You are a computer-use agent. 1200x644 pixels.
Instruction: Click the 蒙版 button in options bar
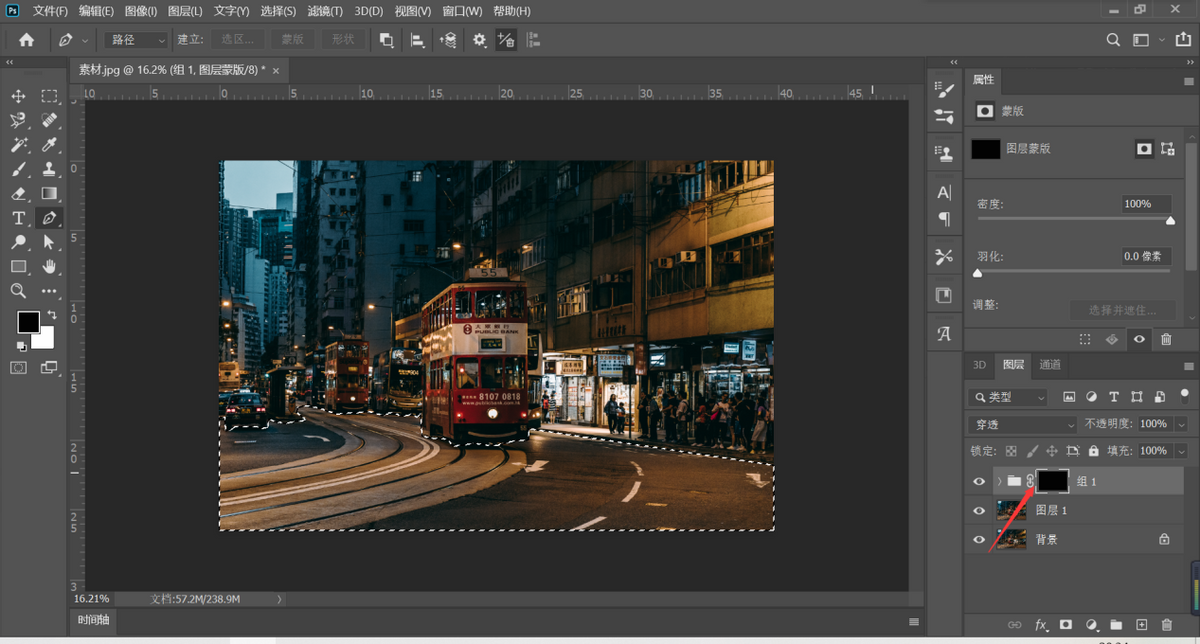[292, 40]
